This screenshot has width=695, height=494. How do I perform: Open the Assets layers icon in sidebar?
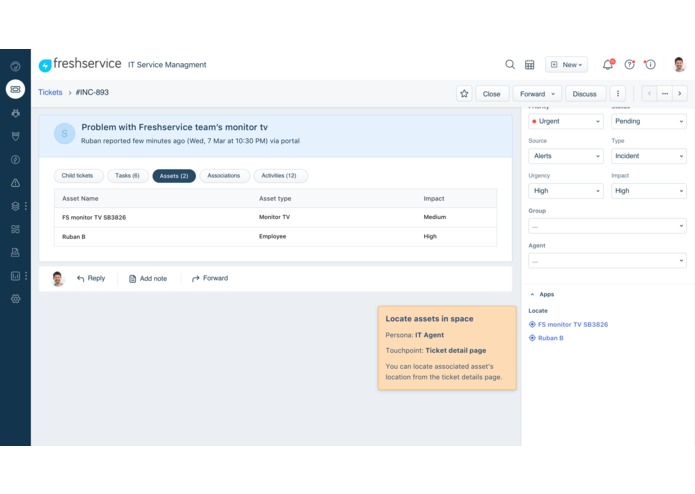(15, 206)
